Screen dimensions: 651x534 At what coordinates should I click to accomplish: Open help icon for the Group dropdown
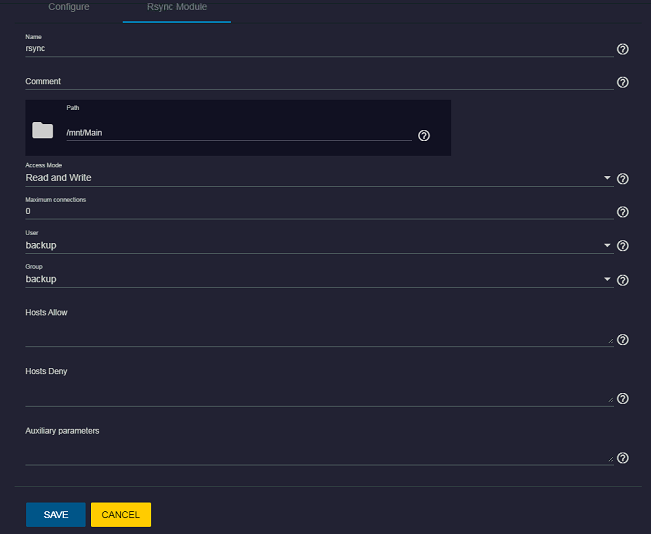(x=622, y=280)
